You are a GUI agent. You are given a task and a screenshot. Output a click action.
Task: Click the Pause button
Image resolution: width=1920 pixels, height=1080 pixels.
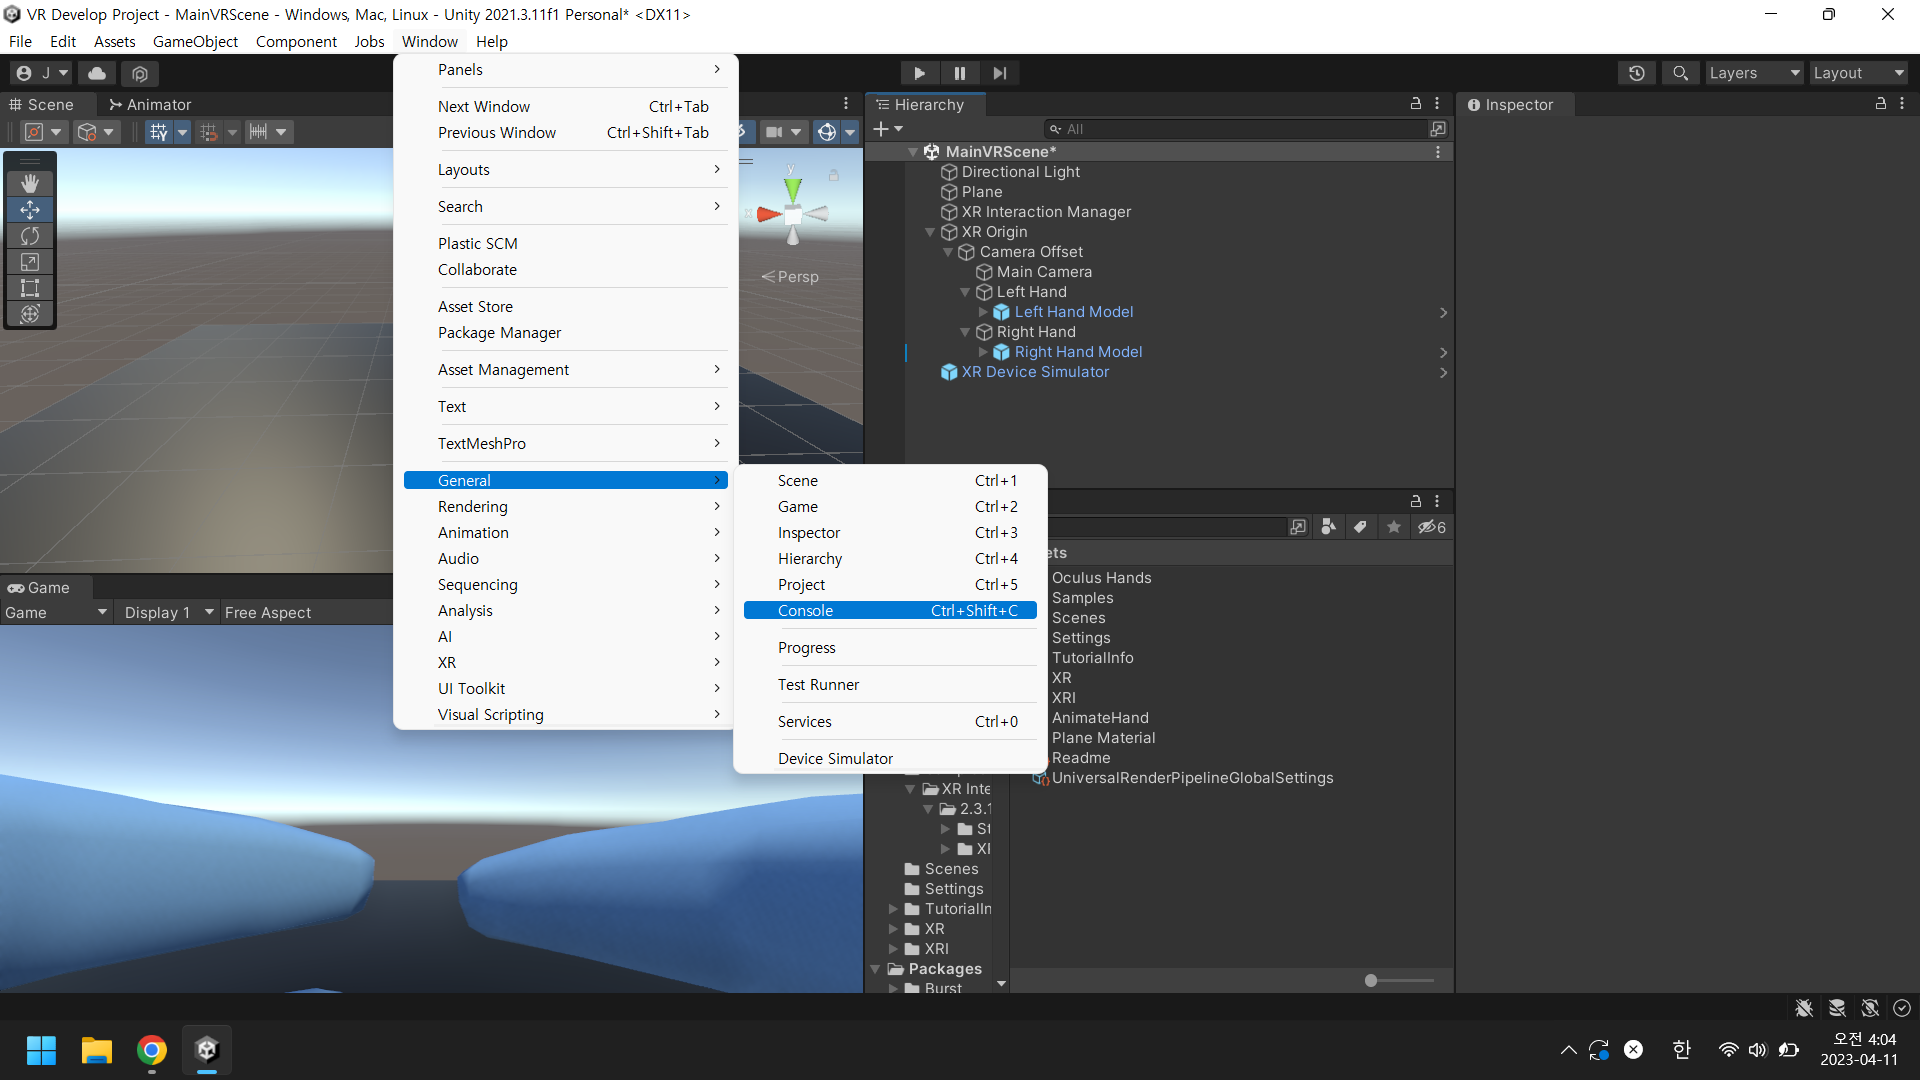point(960,73)
